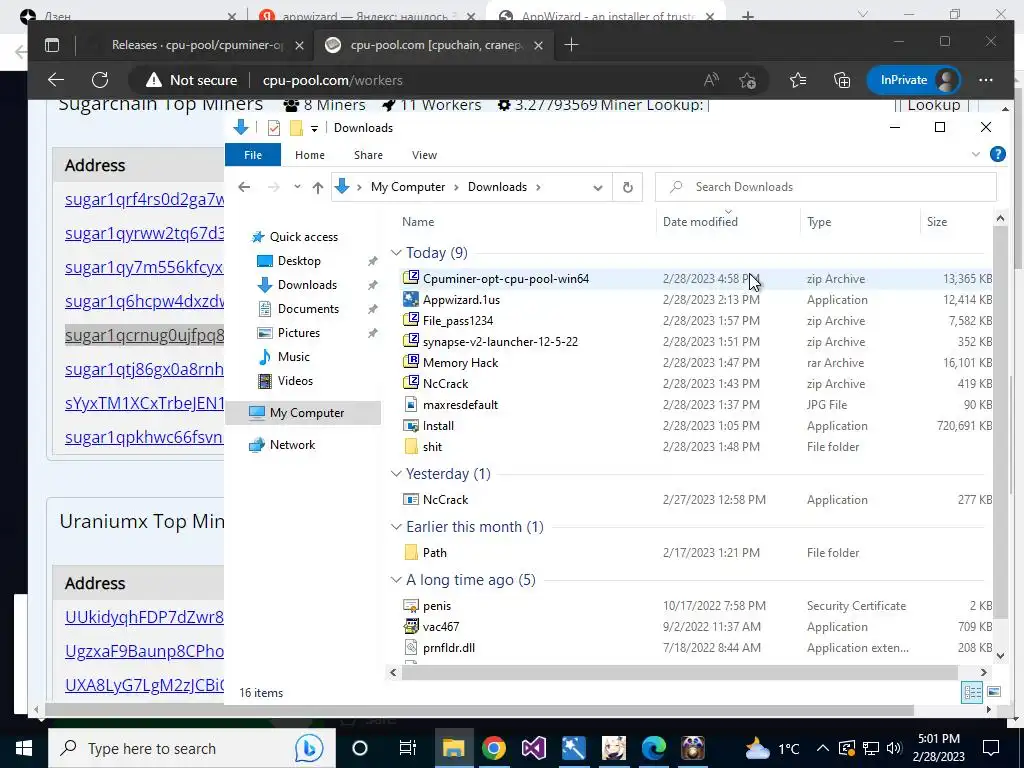Open the Cpuminer-opt-cpu-pool-win64 zip file icon

(411, 278)
